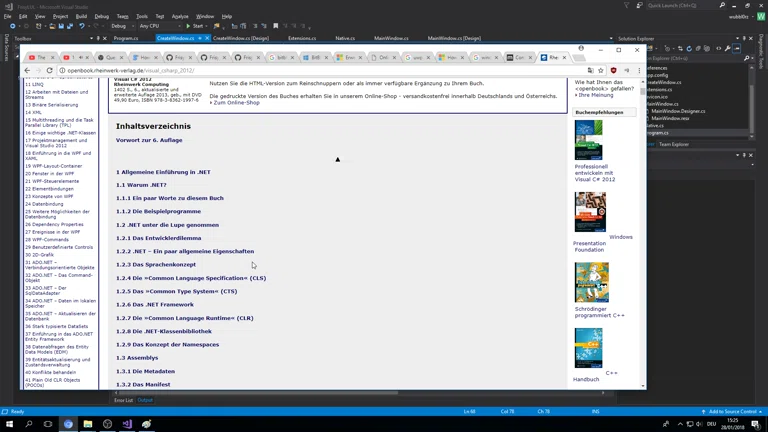This screenshot has width=768, height=432.
Task: Expand the Start button dropdown arrow
Action: coord(207,26)
